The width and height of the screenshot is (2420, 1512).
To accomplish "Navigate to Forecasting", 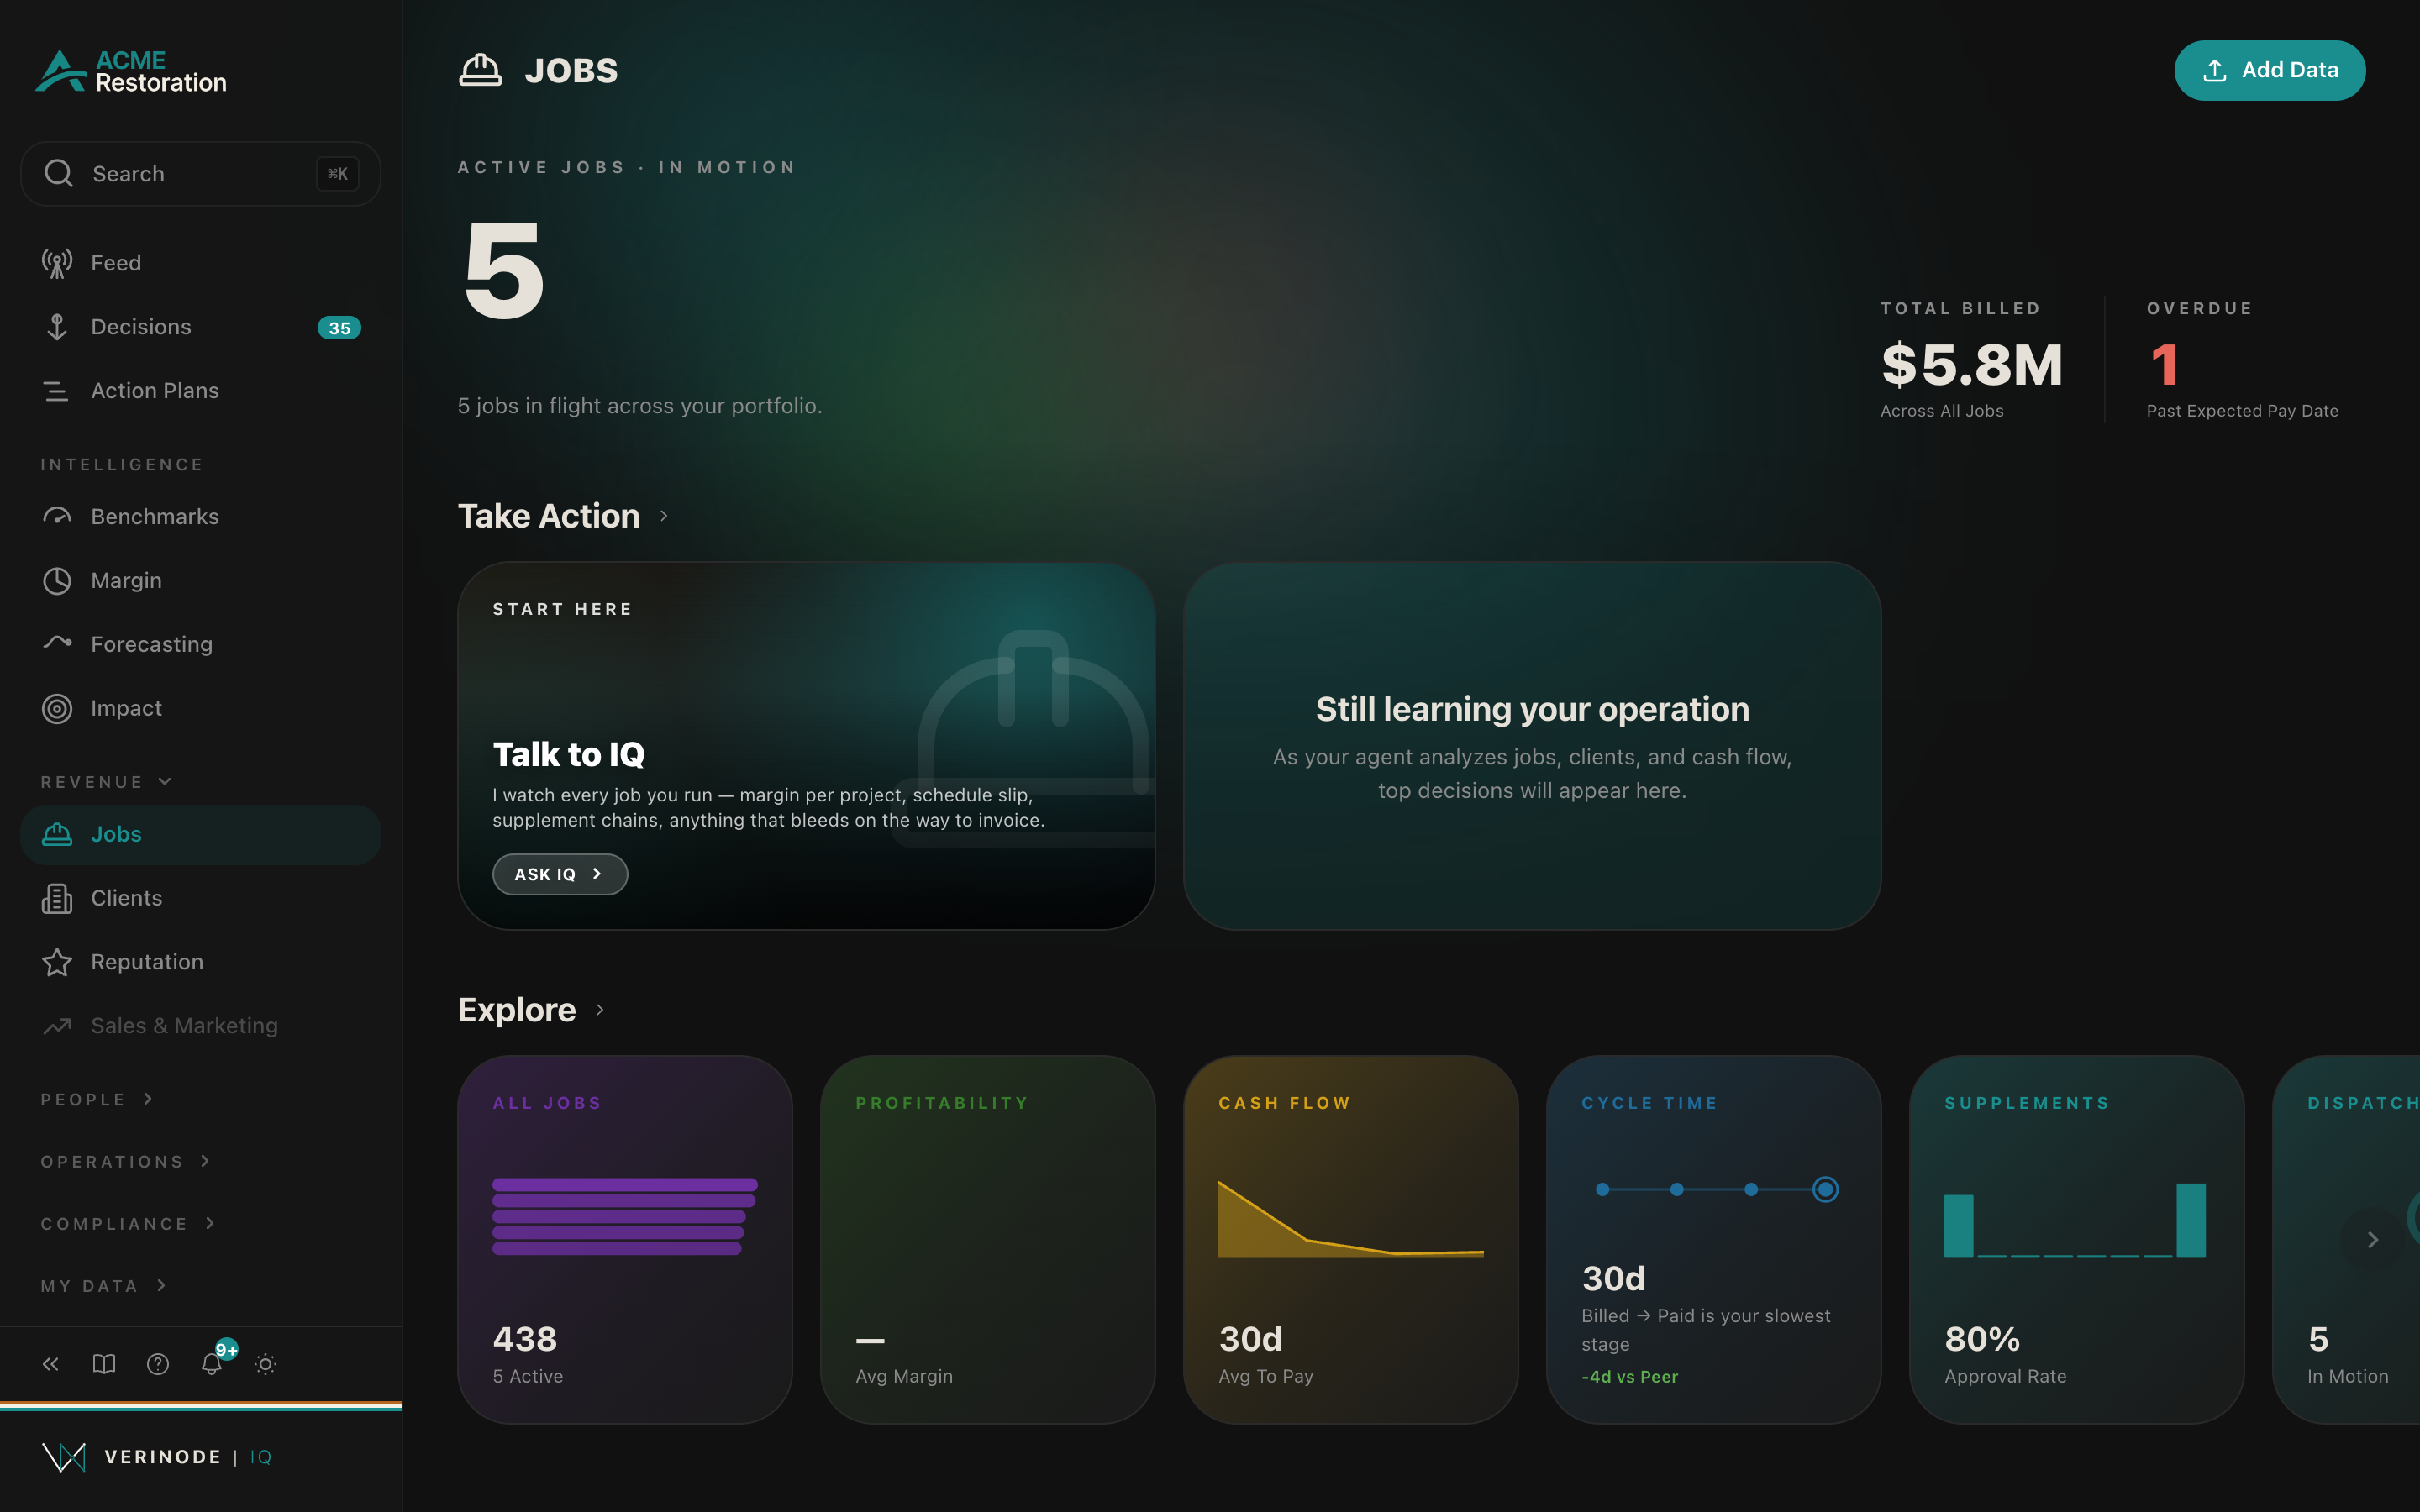I will coord(200,644).
